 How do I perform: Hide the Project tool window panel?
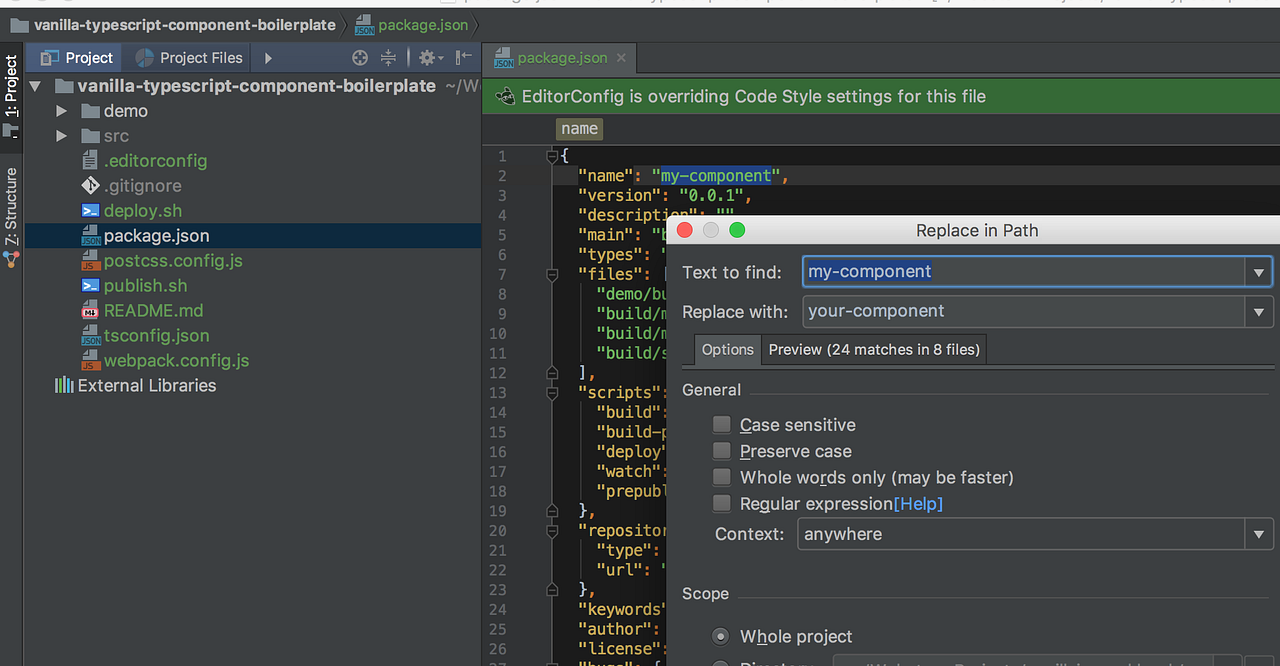pyautogui.click(x=463, y=58)
